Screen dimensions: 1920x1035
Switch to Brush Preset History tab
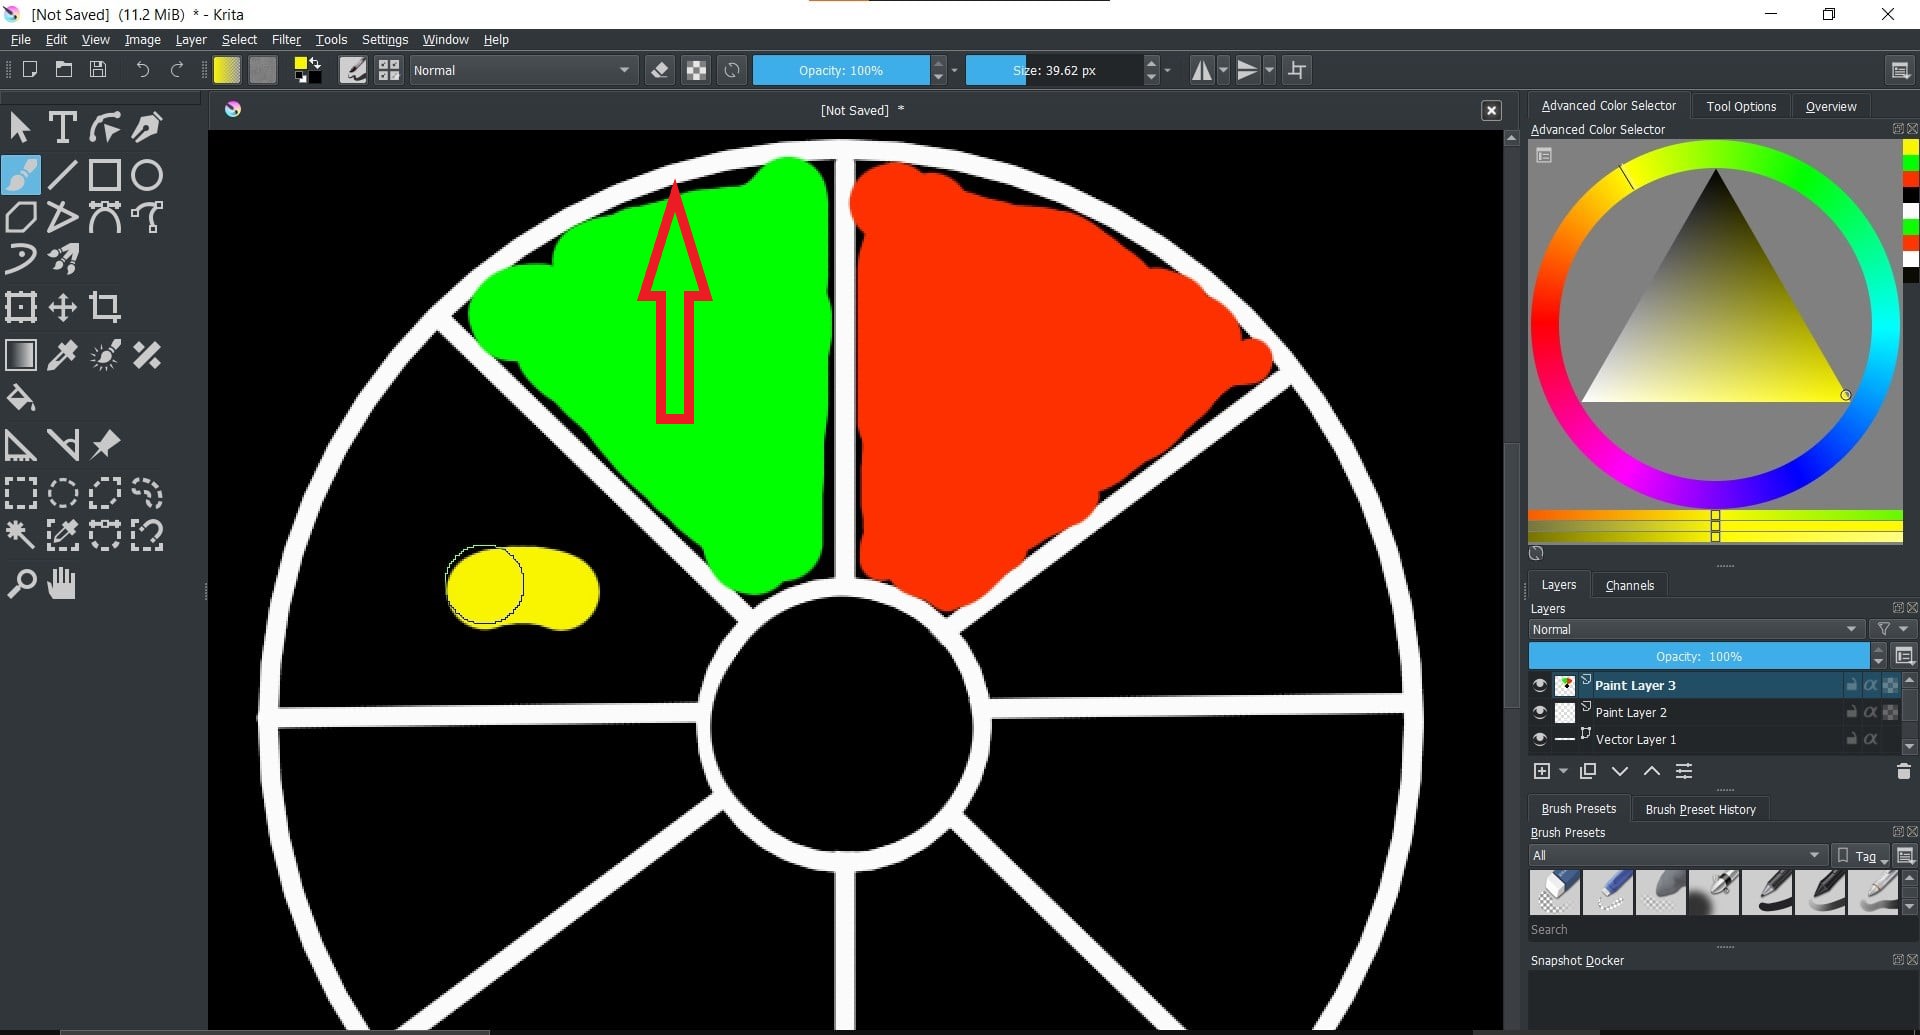point(1700,809)
